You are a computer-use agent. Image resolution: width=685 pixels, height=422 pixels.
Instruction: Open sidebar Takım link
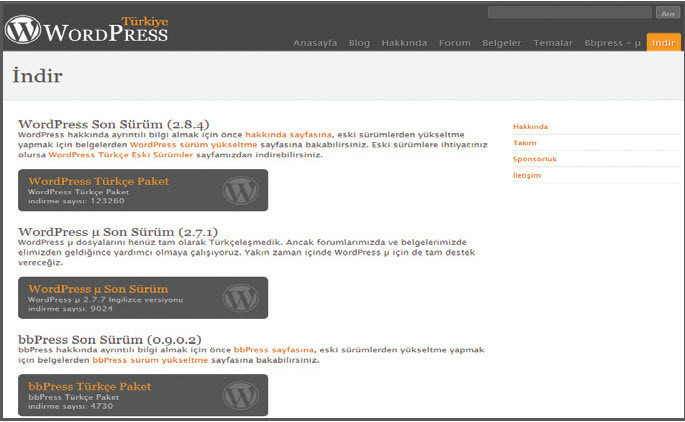[525, 142]
